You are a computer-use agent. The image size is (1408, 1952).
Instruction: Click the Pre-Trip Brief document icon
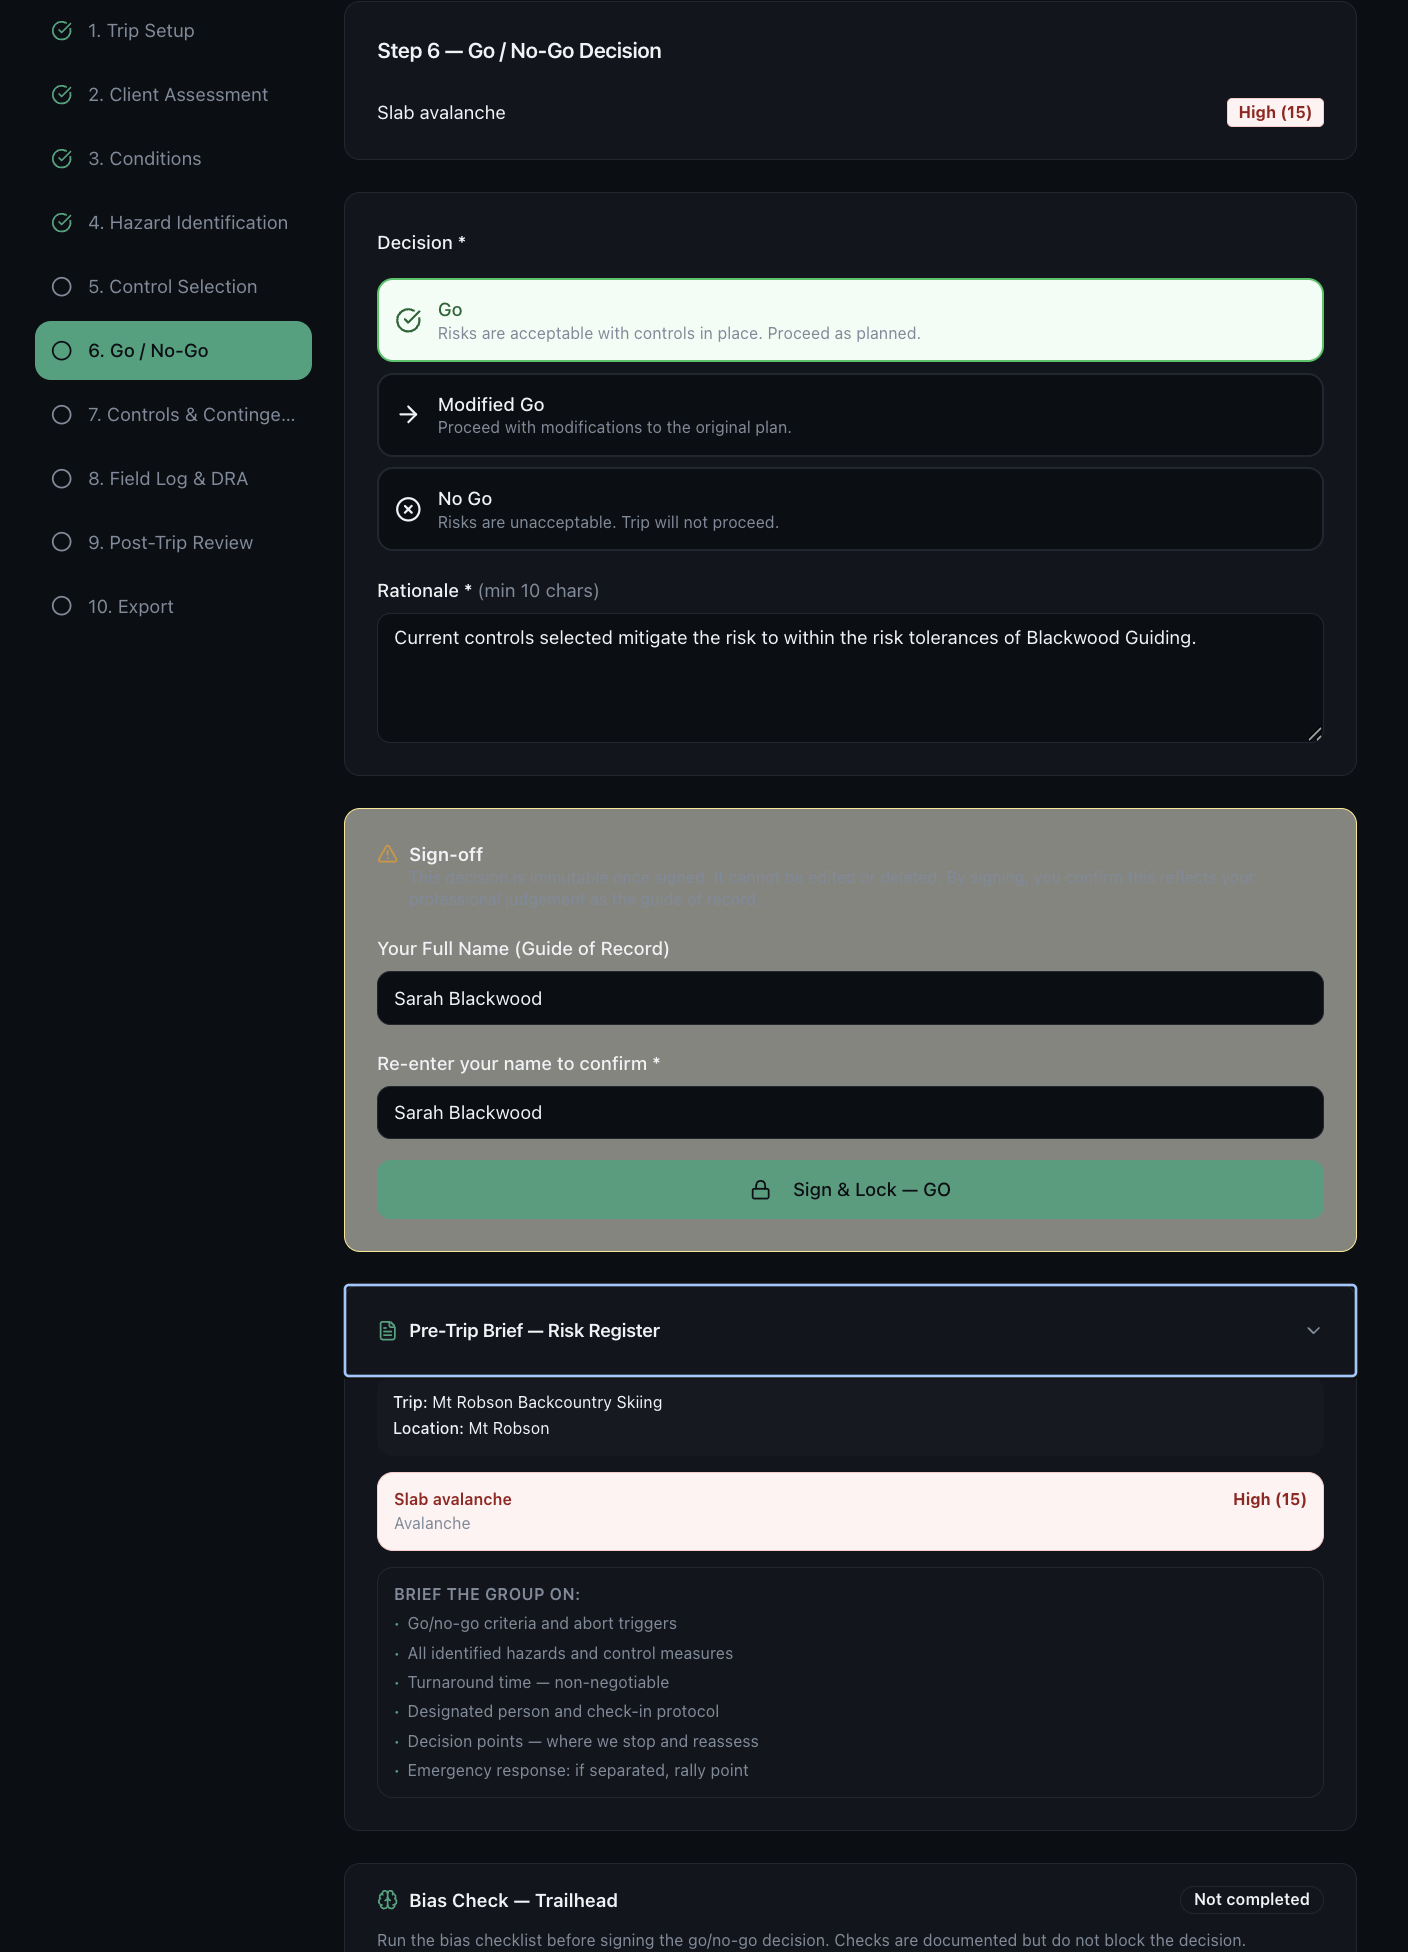pyautogui.click(x=388, y=1331)
